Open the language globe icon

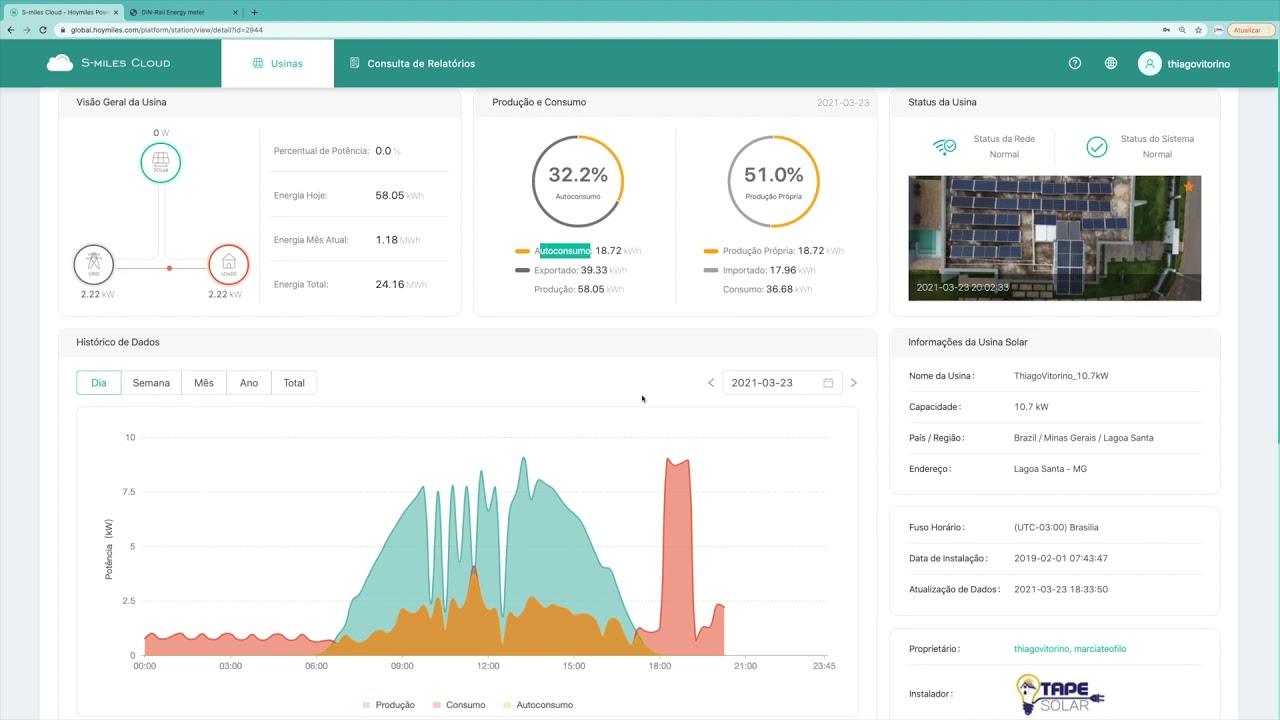[1111, 63]
